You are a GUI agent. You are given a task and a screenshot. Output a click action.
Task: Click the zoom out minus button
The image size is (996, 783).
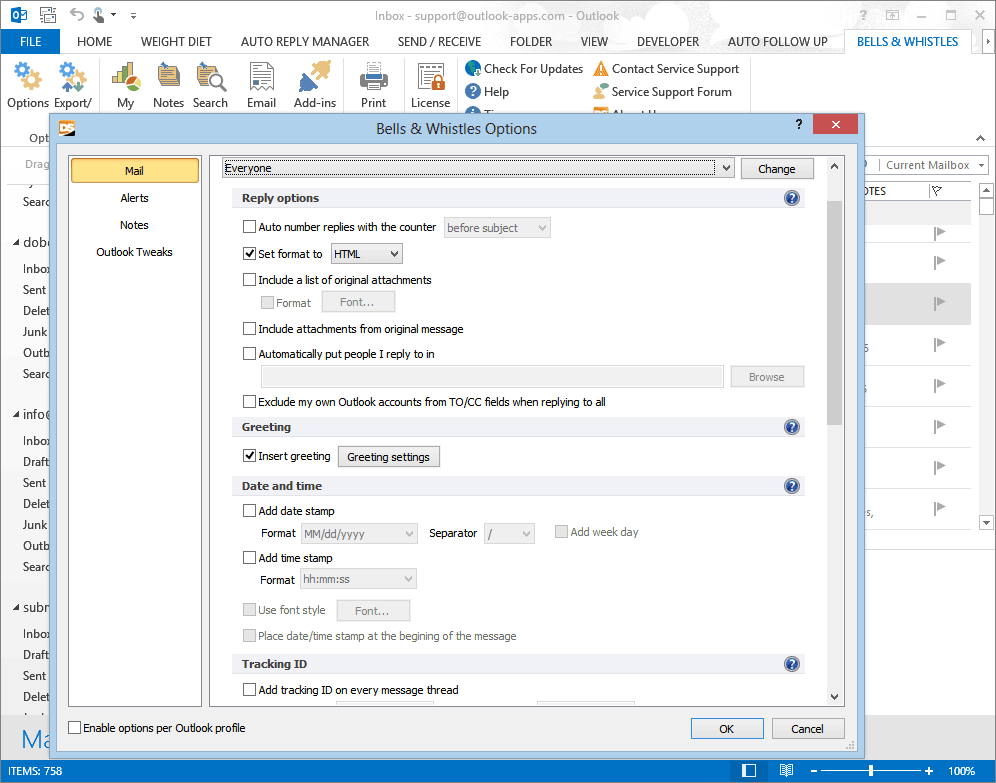pyautogui.click(x=814, y=770)
